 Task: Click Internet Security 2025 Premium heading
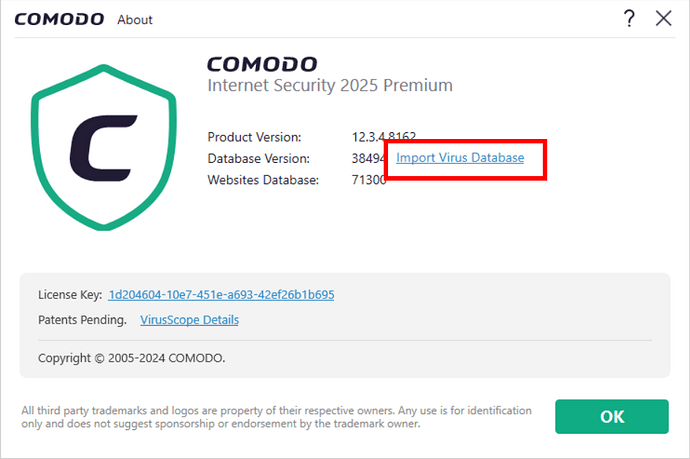[329, 86]
